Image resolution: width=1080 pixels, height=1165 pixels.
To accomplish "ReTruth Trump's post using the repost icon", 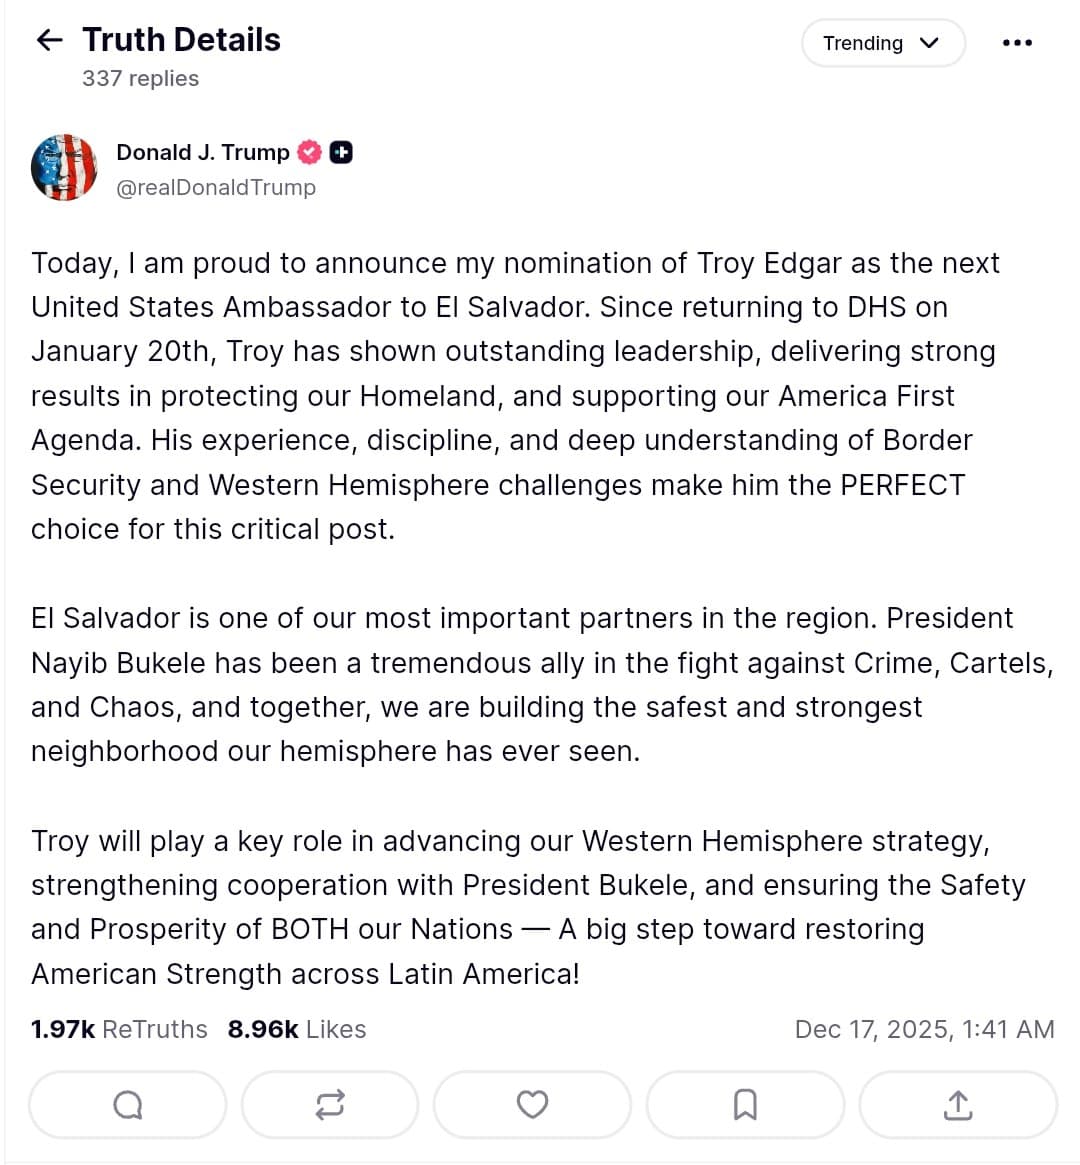I will click(x=330, y=1104).
